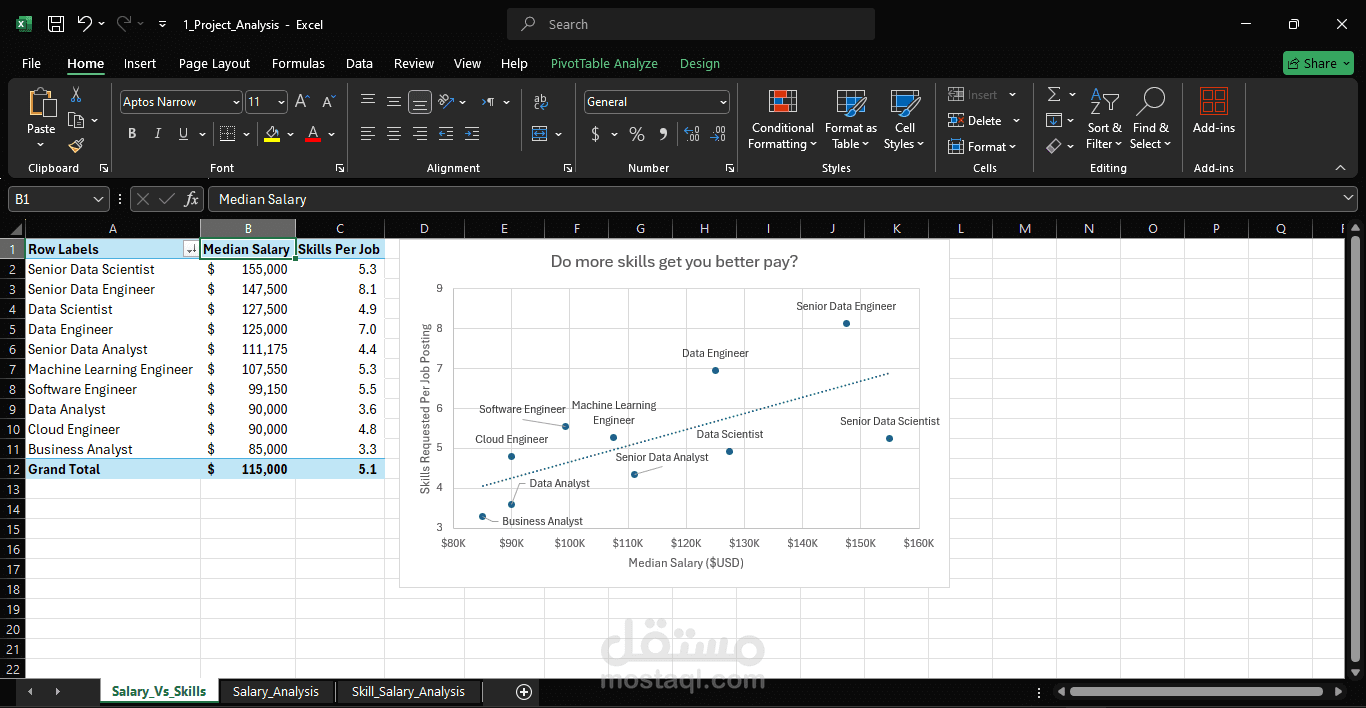Open the Name Box dropdown arrow

pos(98,199)
